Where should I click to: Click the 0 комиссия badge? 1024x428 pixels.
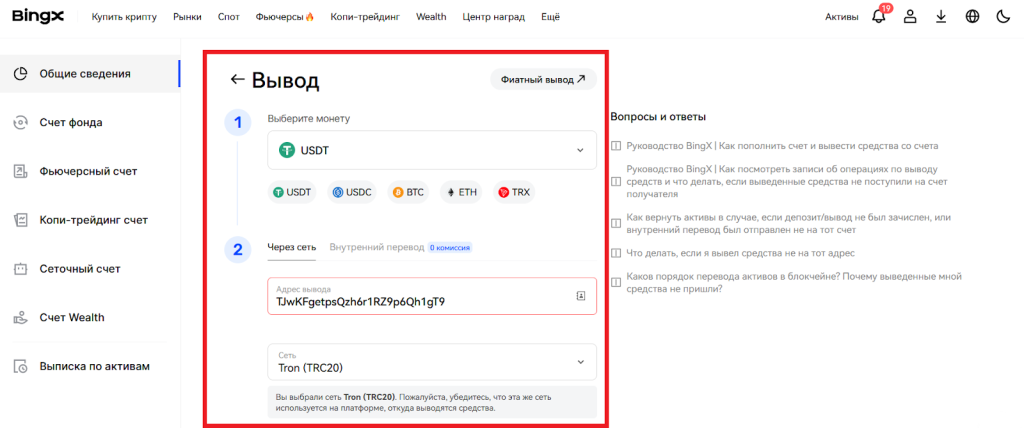point(450,248)
